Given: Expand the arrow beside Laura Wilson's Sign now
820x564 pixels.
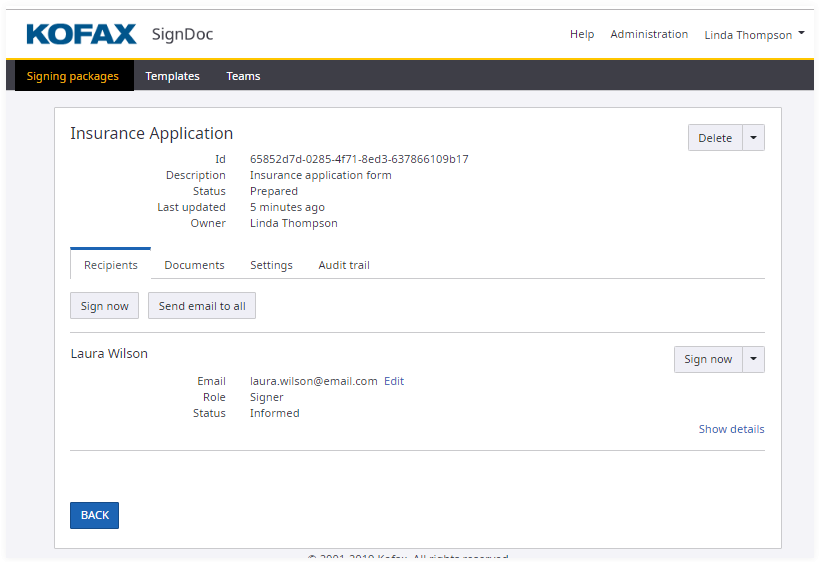Looking at the screenshot, I should click(x=754, y=359).
